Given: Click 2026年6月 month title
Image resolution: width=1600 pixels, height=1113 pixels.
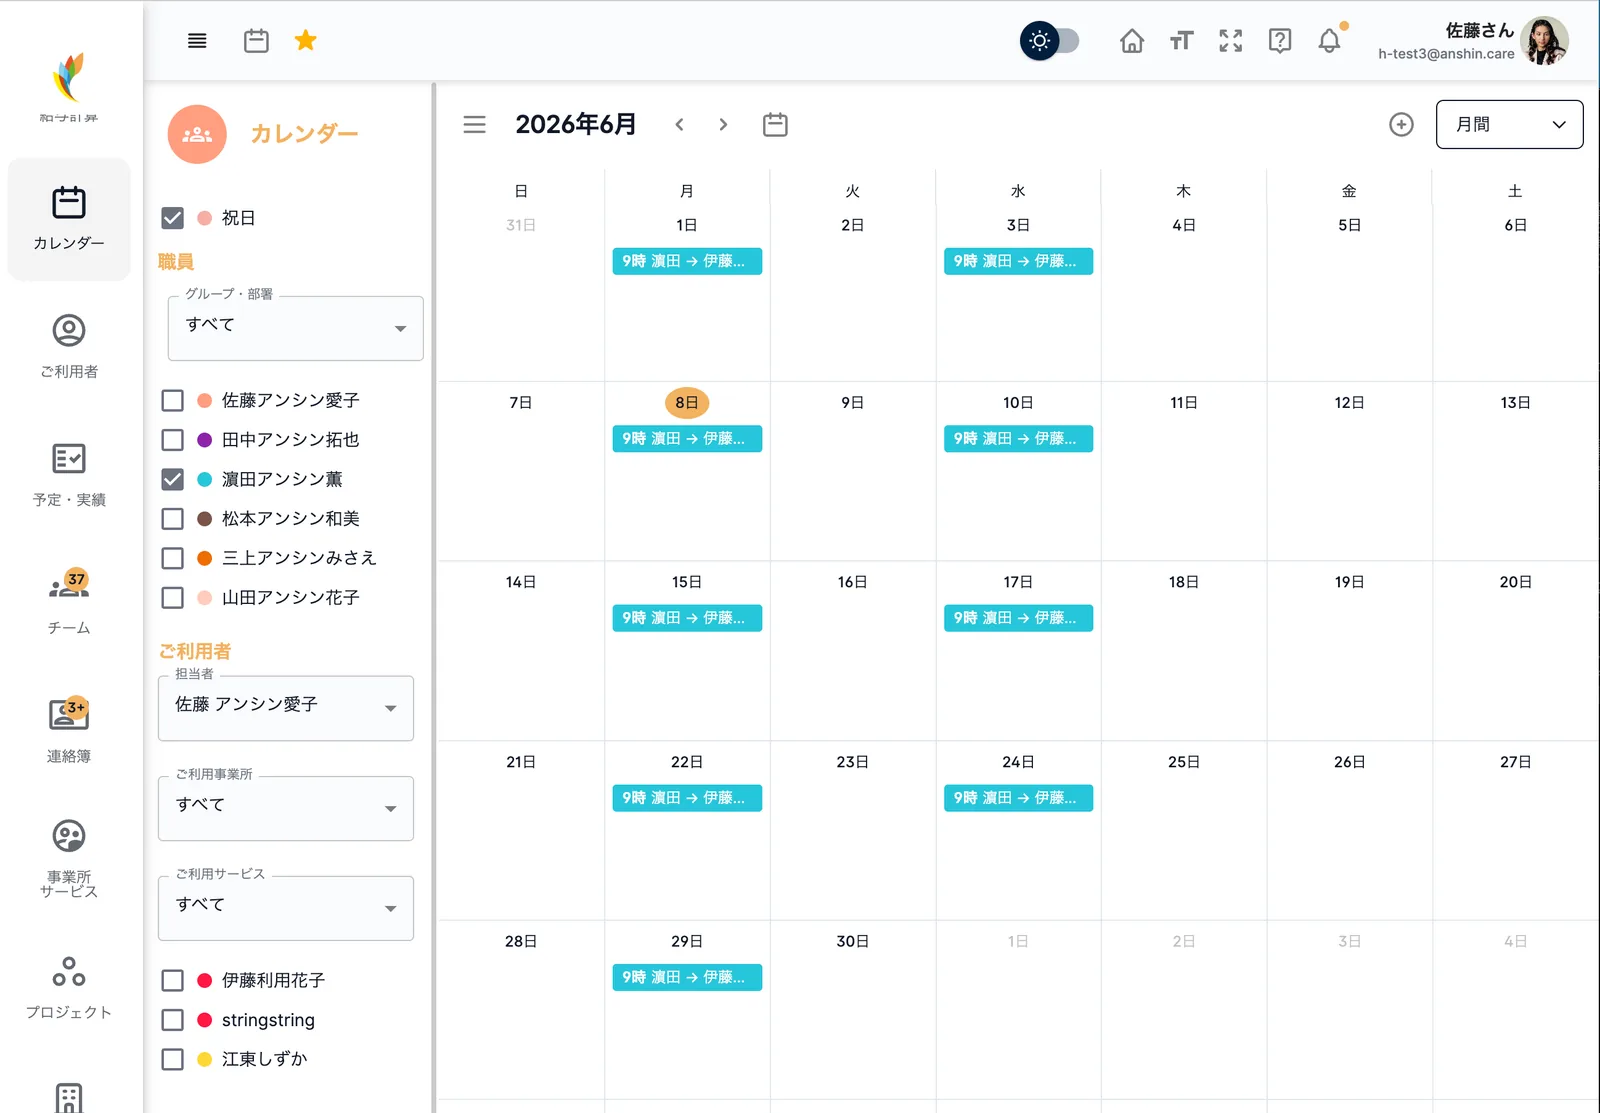Looking at the screenshot, I should coord(576,125).
